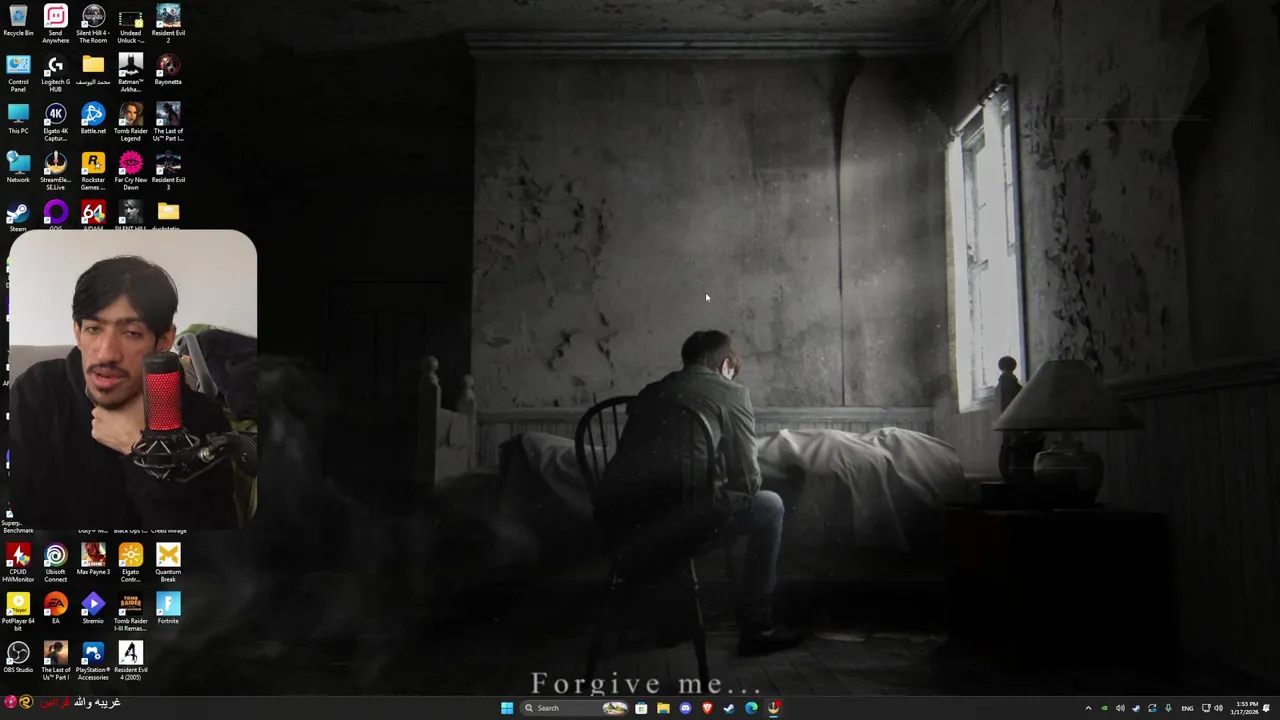The image size is (1280, 720).
Task: Select the StreamElements SE.Live desktop shortcut
Action: pyautogui.click(x=55, y=171)
